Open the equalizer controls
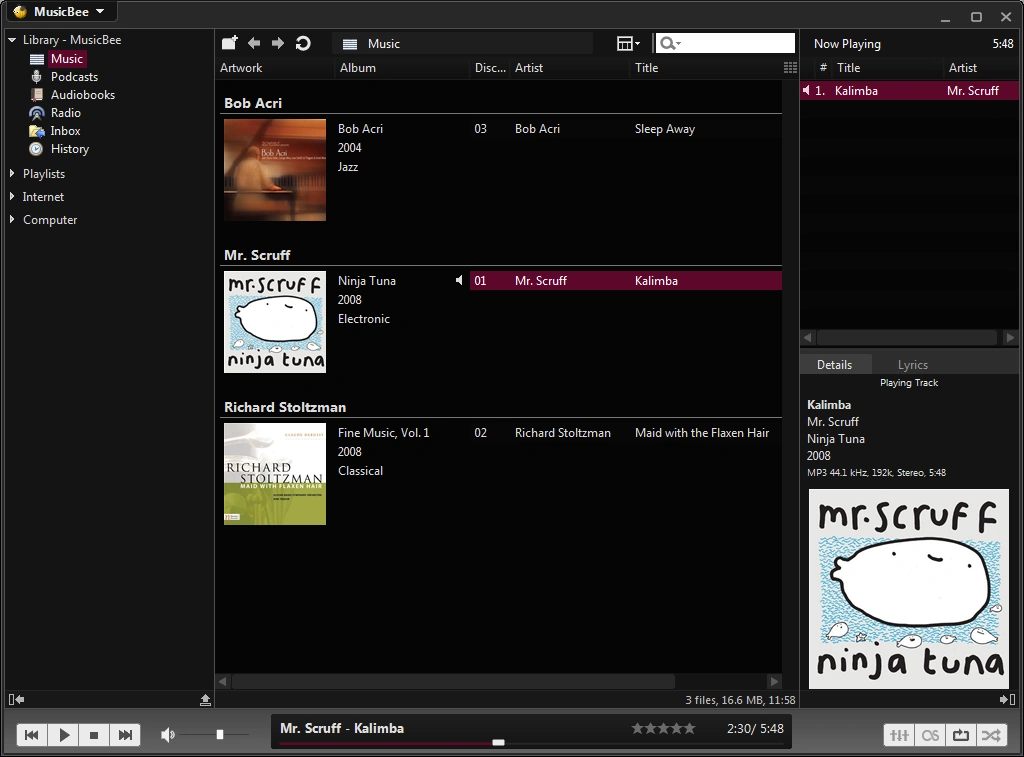This screenshot has width=1024, height=757. 898,734
